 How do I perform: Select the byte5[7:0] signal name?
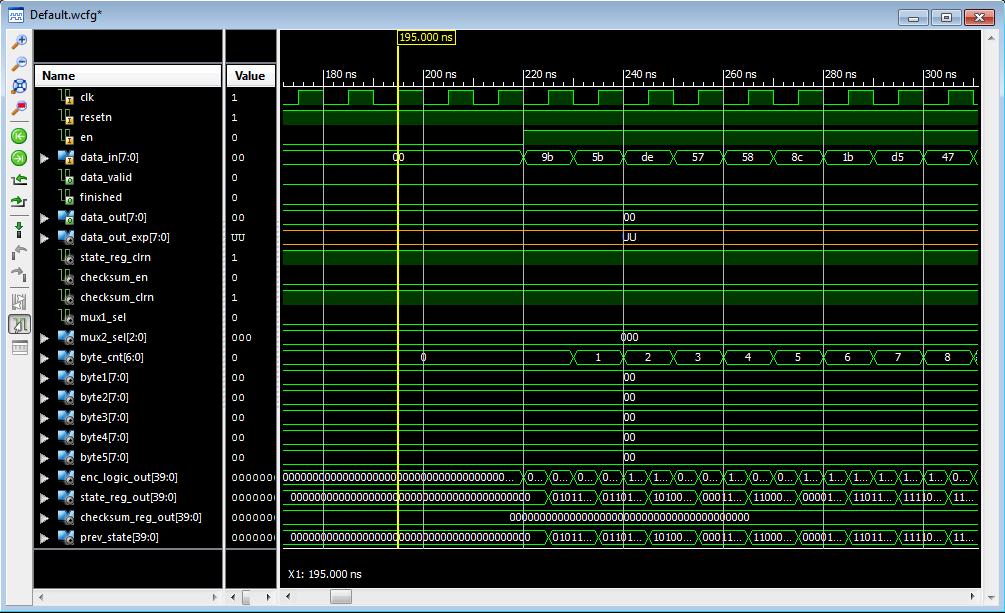(x=104, y=457)
